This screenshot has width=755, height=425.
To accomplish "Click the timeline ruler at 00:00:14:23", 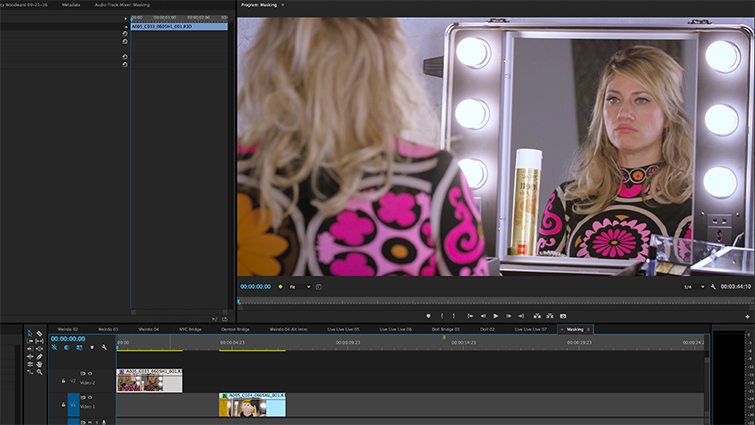I will click(x=463, y=343).
